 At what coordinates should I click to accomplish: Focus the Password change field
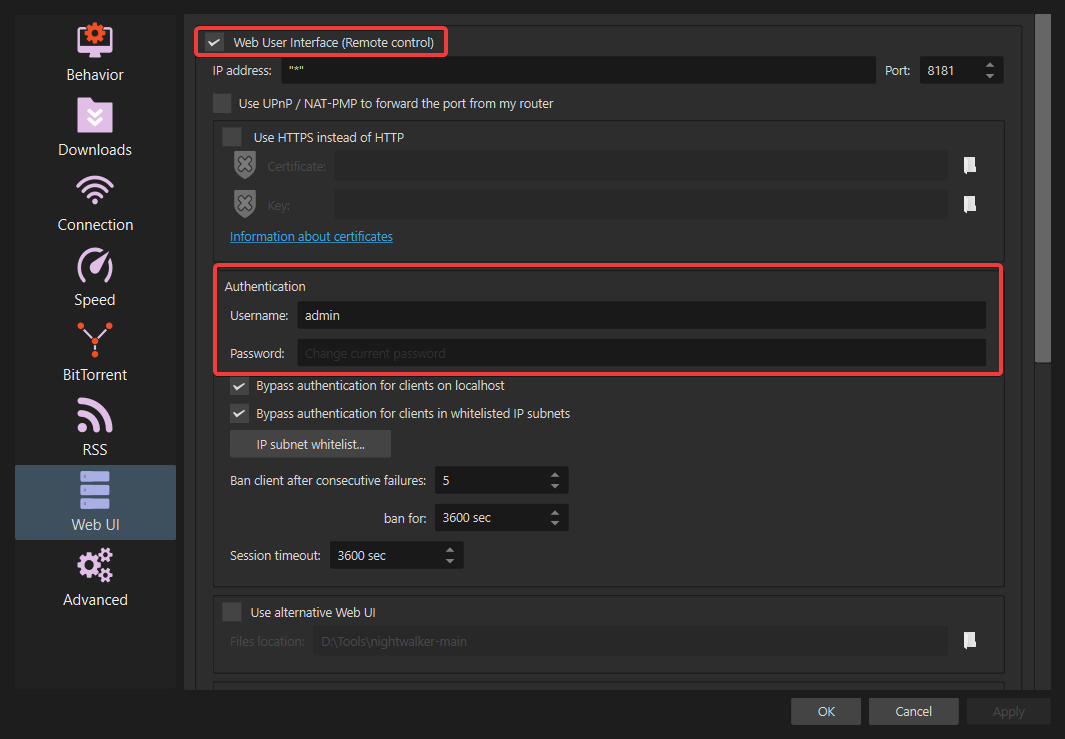click(641, 353)
